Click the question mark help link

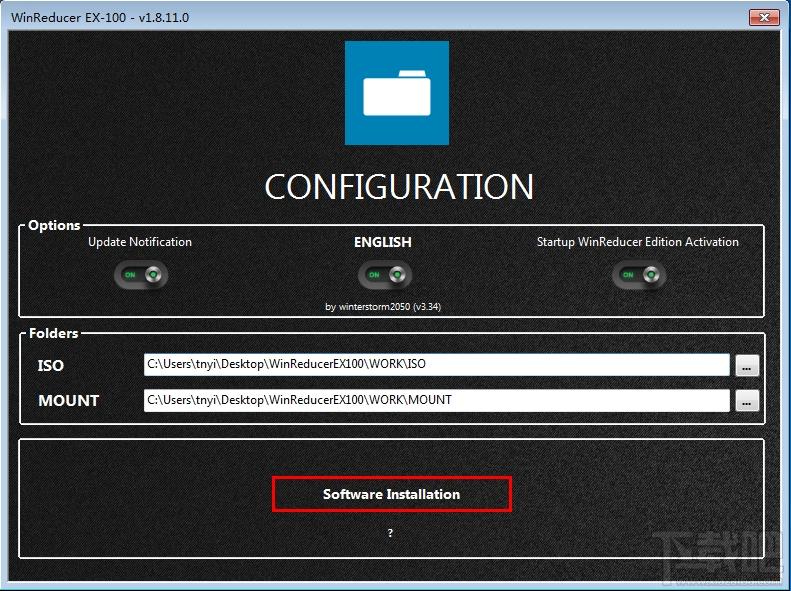390,533
